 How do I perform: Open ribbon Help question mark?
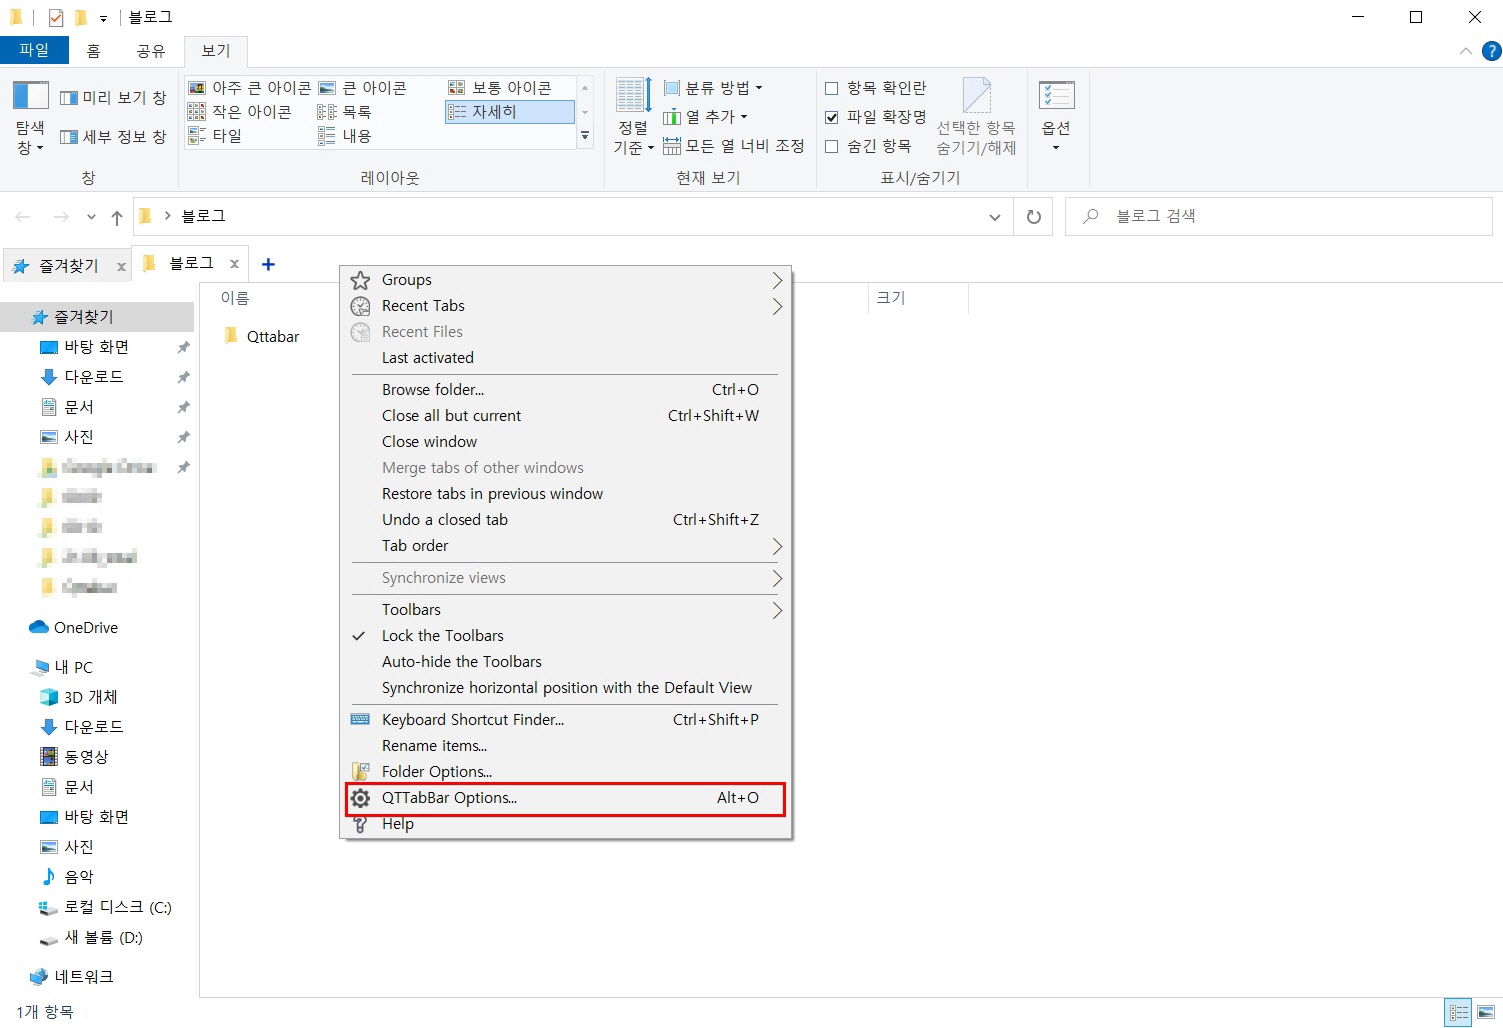1491,51
